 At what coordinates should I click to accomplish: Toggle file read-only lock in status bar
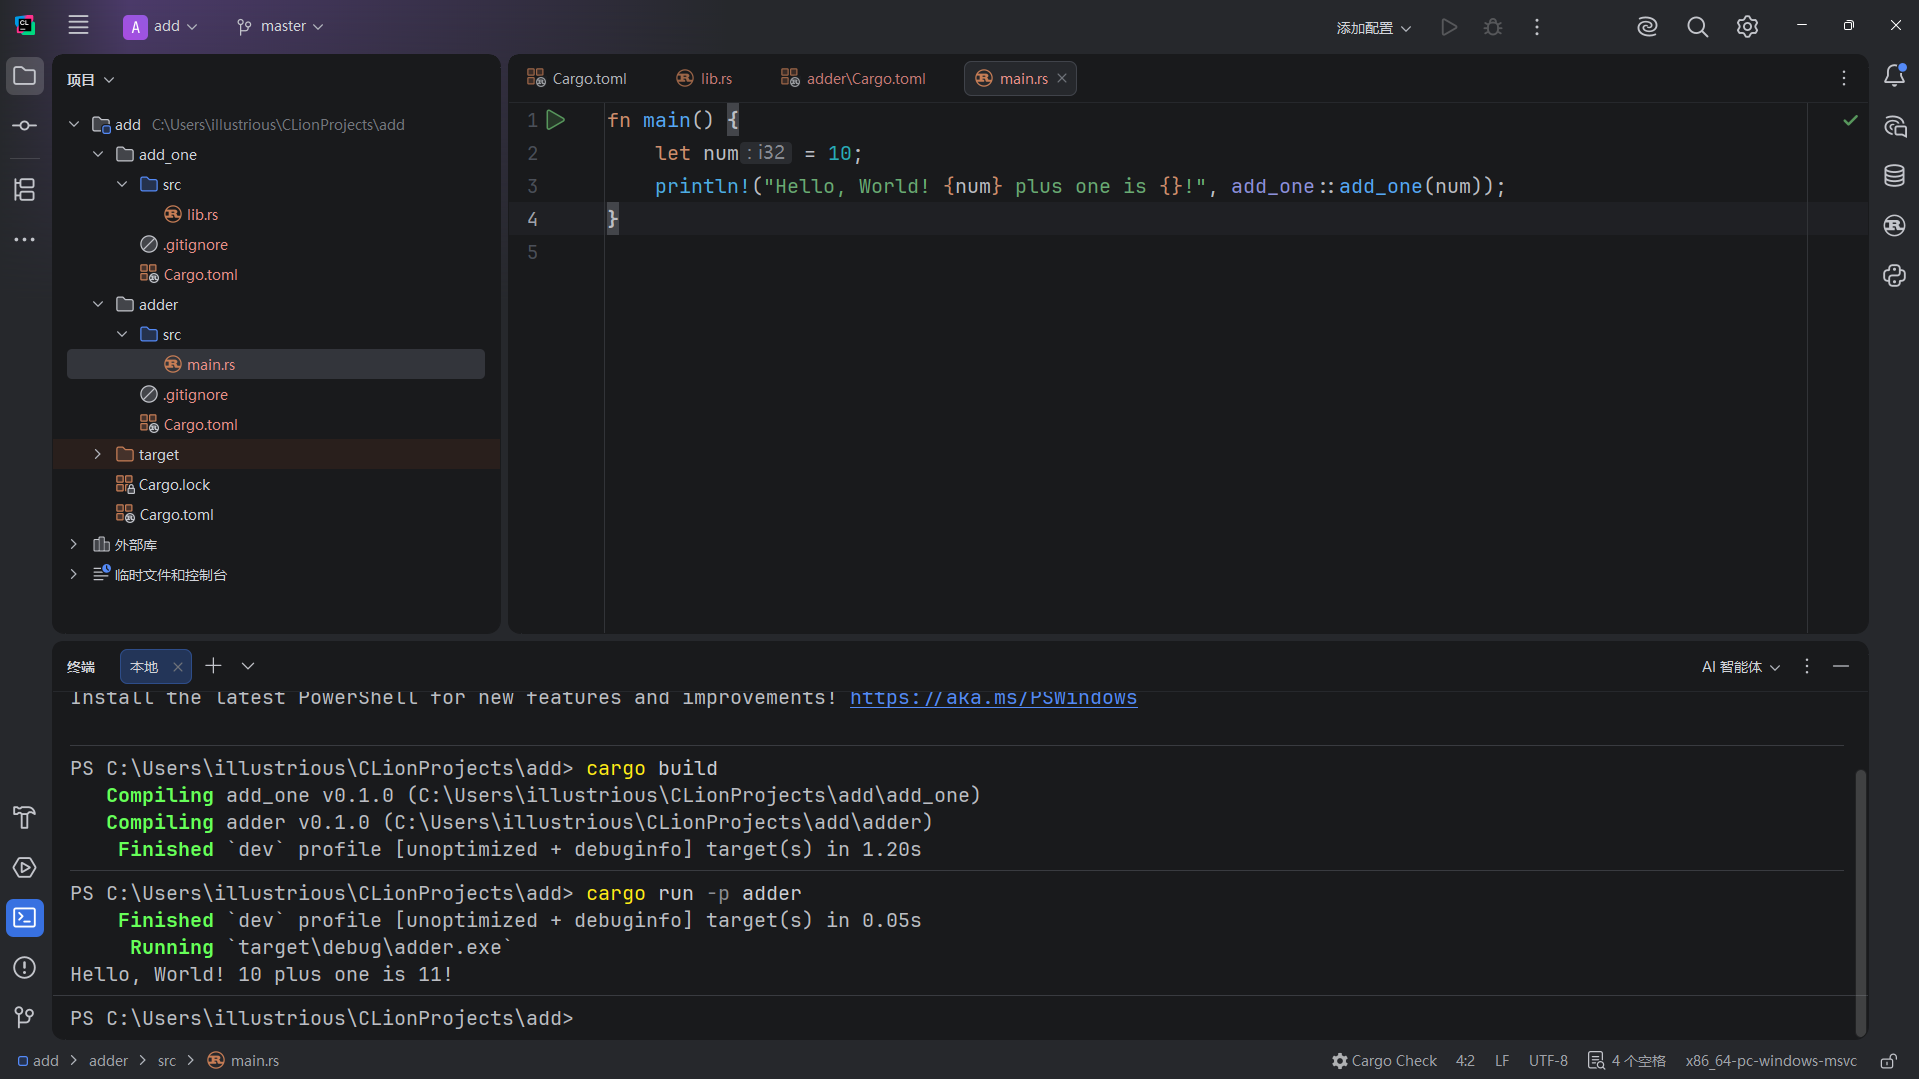(1888, 1061)
